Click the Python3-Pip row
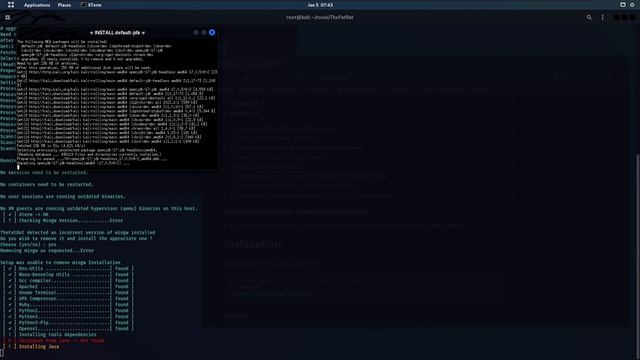The image size is (640, 360). tap(68, 322)
